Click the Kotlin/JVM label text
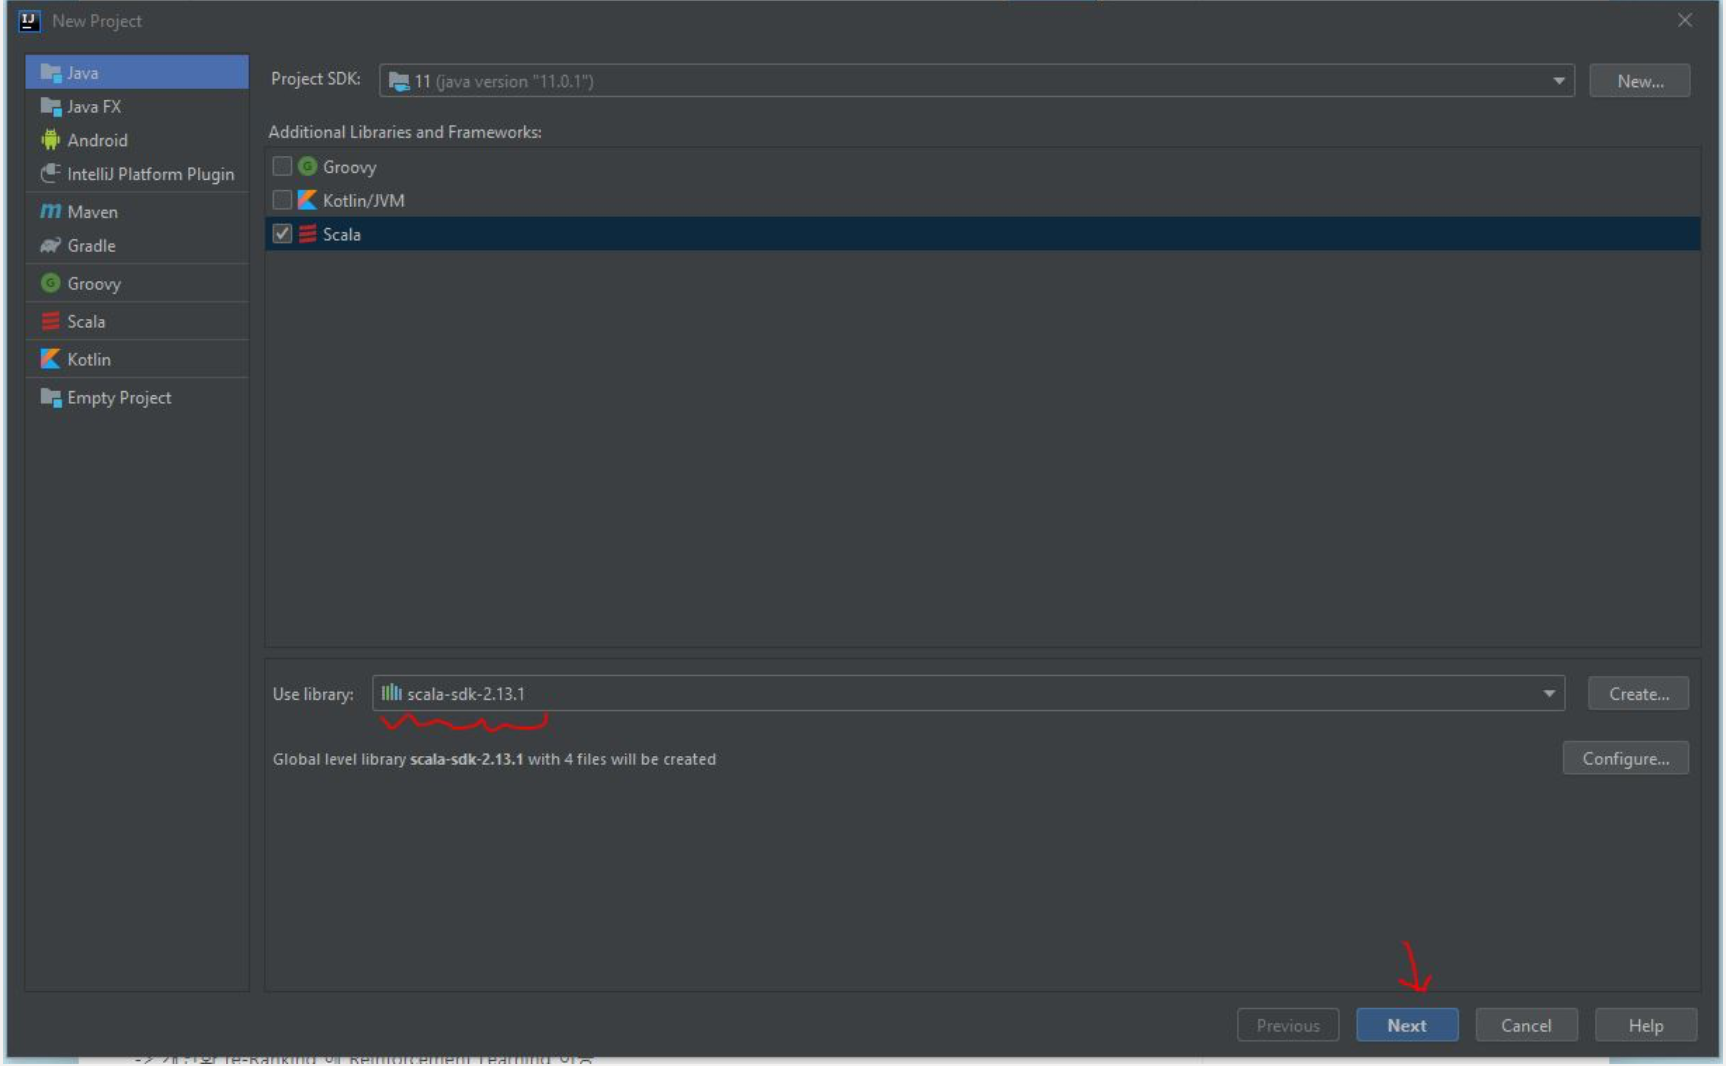The image size is (1726, 1066). [x=363, y=200]
